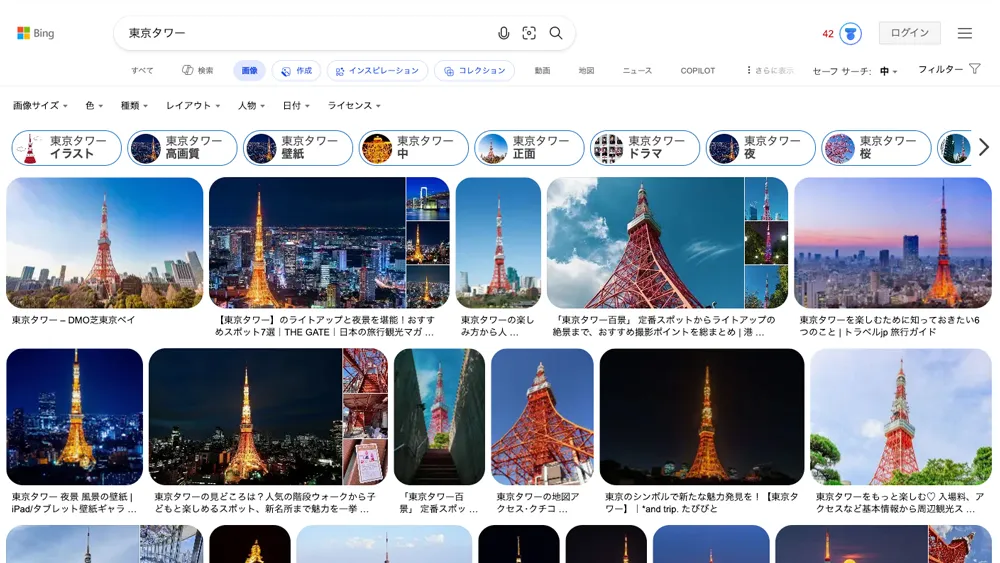Select the 東京タワー イラスト suggestion chip

click(66, 148)
